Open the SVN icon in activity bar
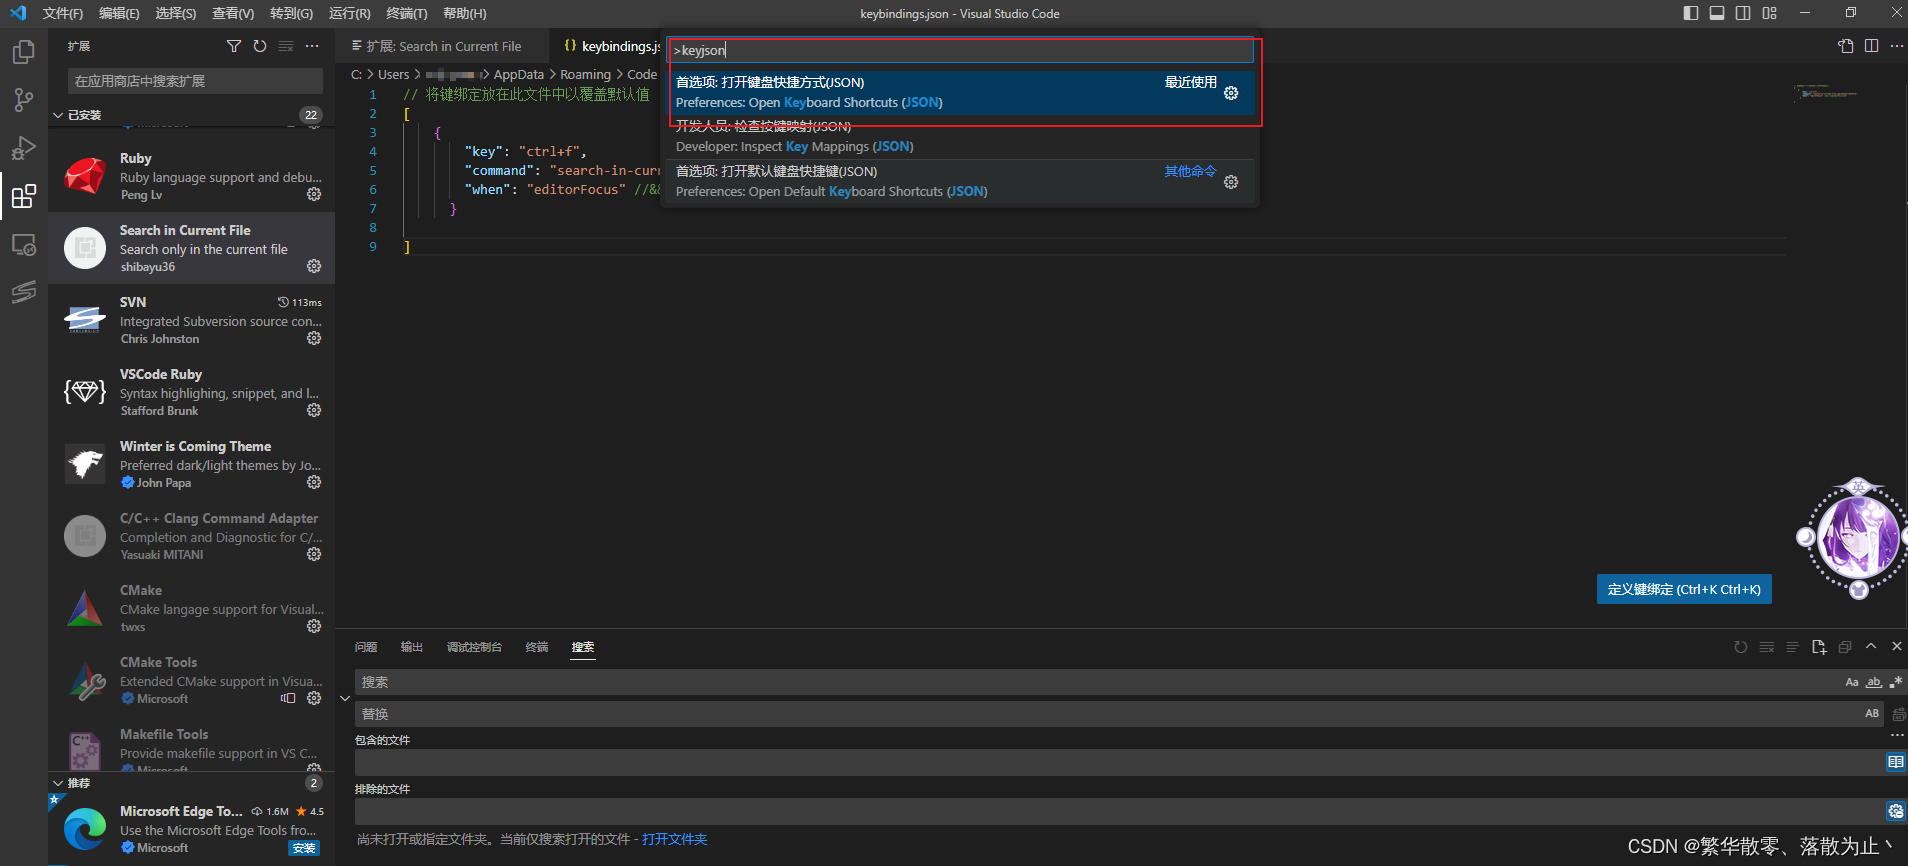Image resolution: width=1908 pixels, height=866 pixels. [24, 292]
